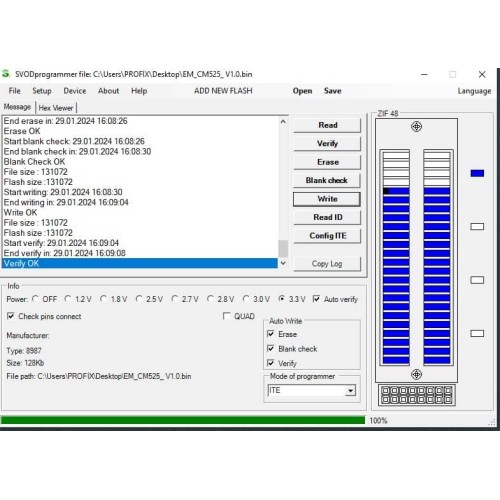
Task: Select the 'Verify OK' log line
Action: [x=140, y=263]
